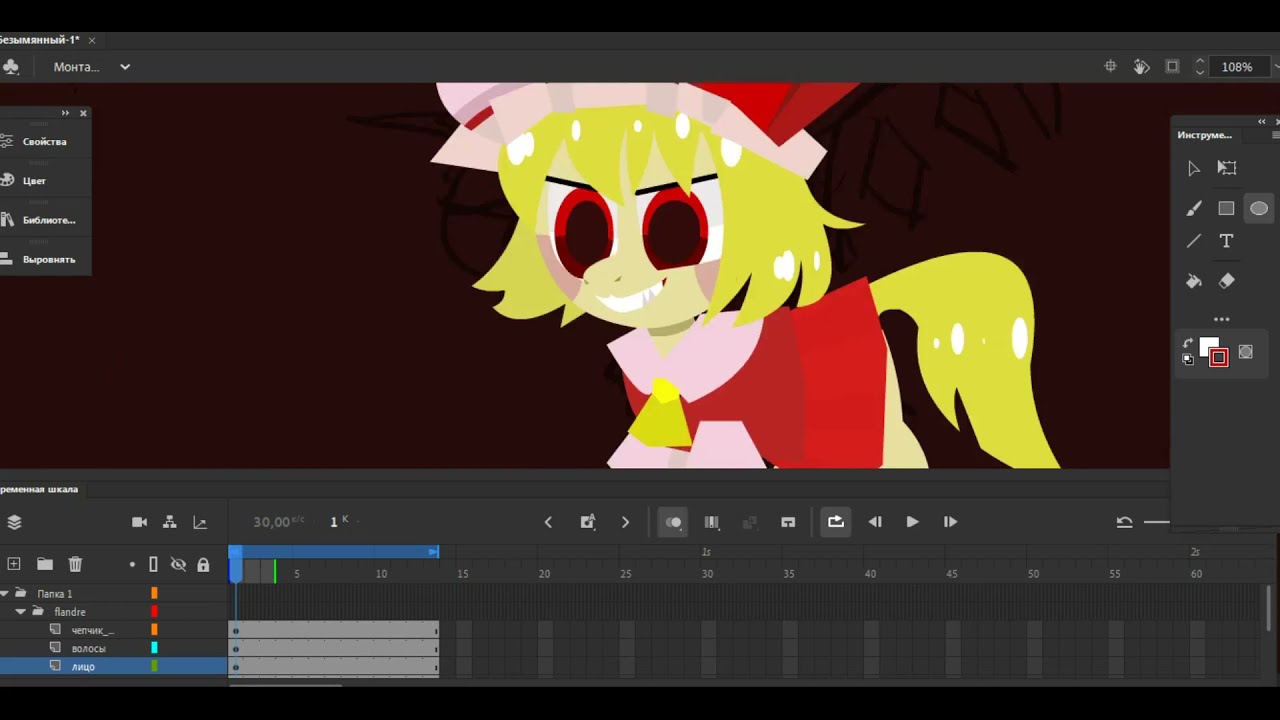Select the Brush tool
The image size is (1280, 720).
(x=1194, y=208)
